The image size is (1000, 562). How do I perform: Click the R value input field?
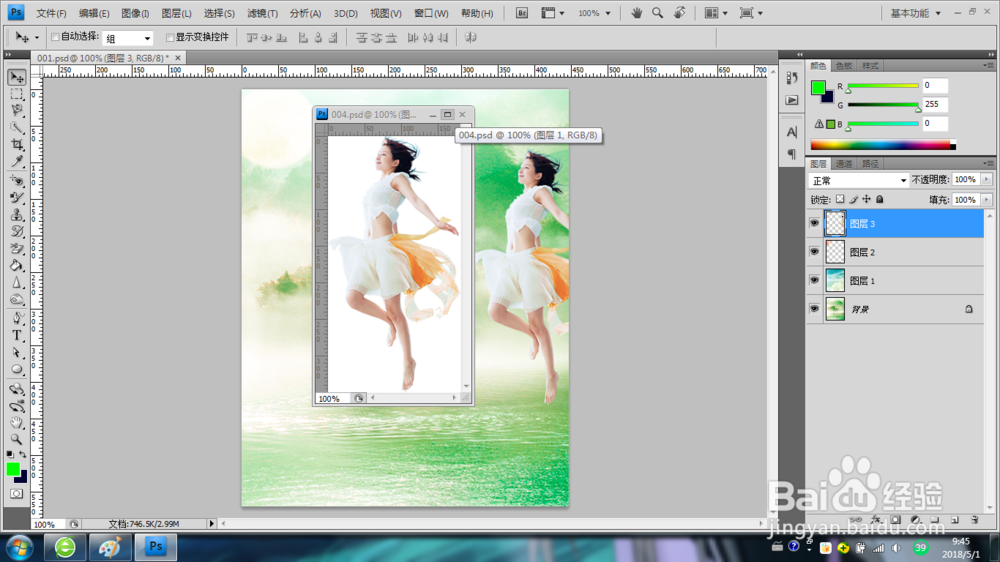pyautogui.click(x=934, y=85)
